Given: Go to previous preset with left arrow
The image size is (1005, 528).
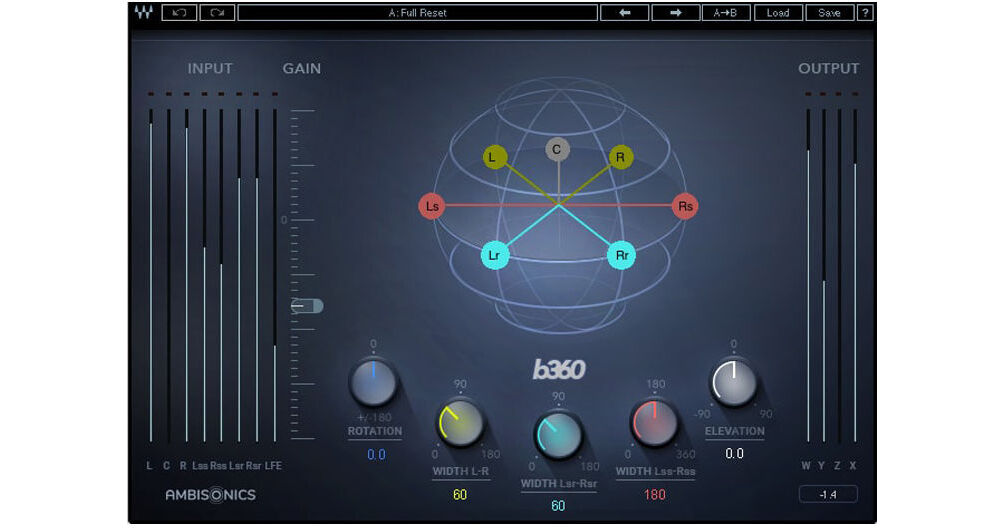Looking at the screenshot, I should (x=625, y=13).
